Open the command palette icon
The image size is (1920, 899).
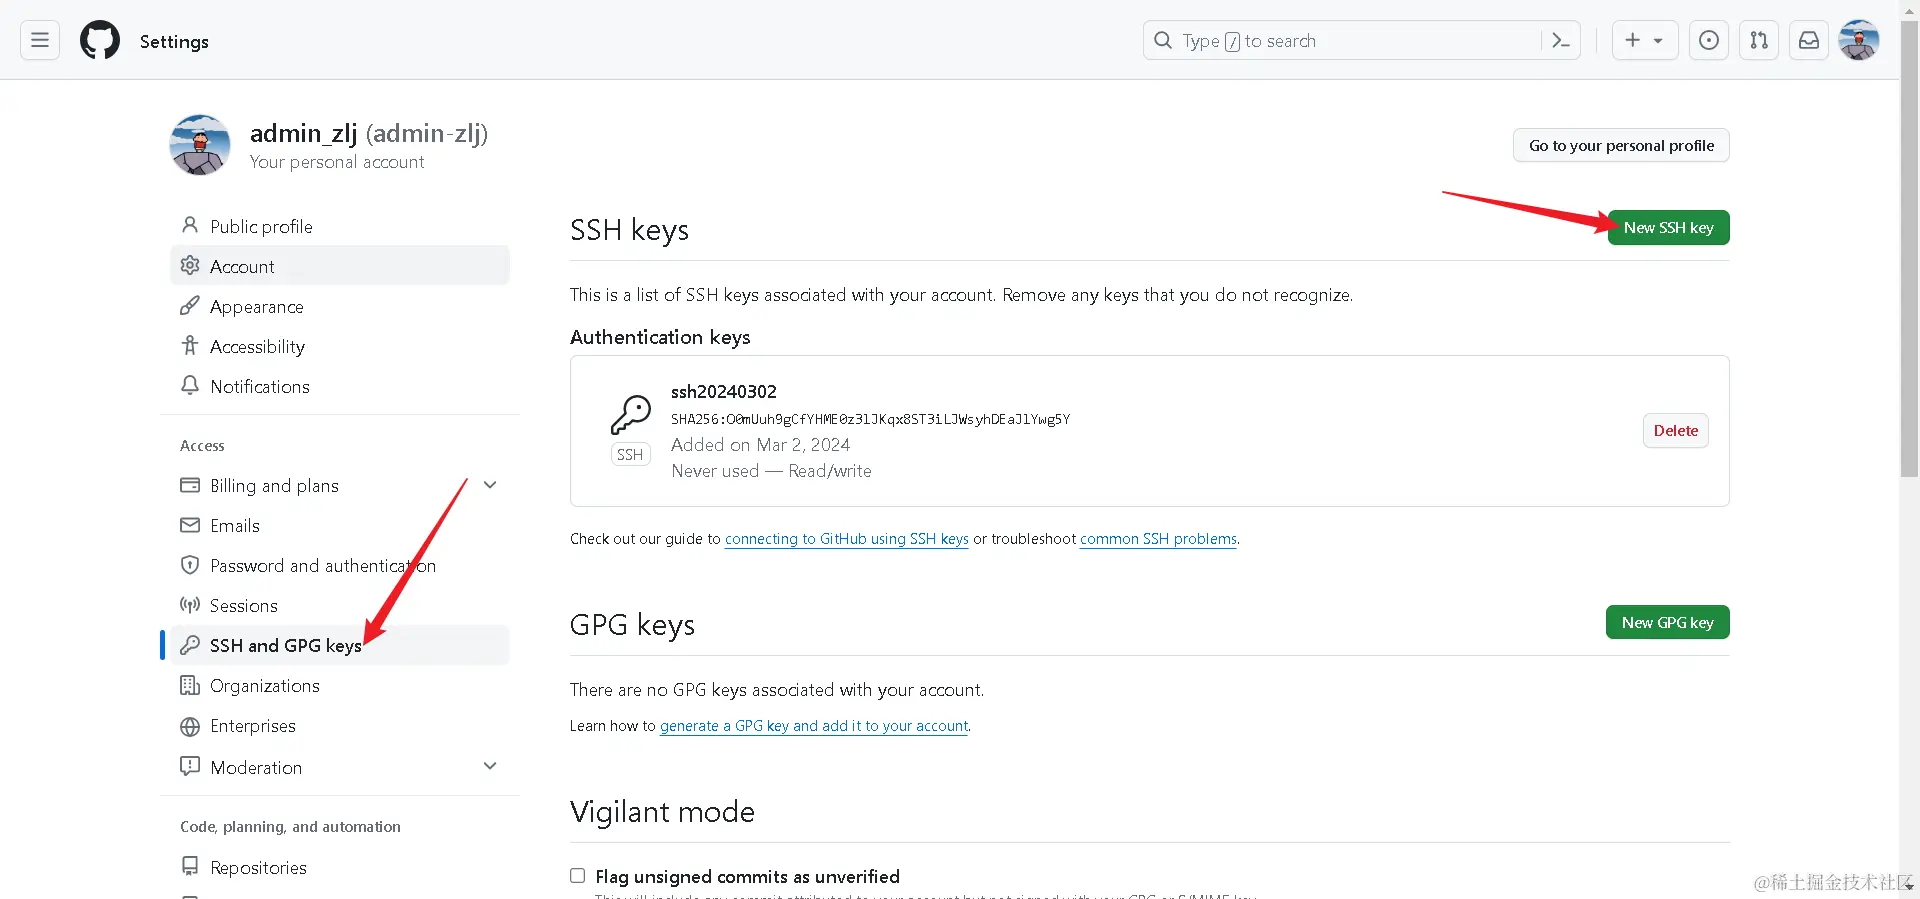click(x=1560, y=41)
